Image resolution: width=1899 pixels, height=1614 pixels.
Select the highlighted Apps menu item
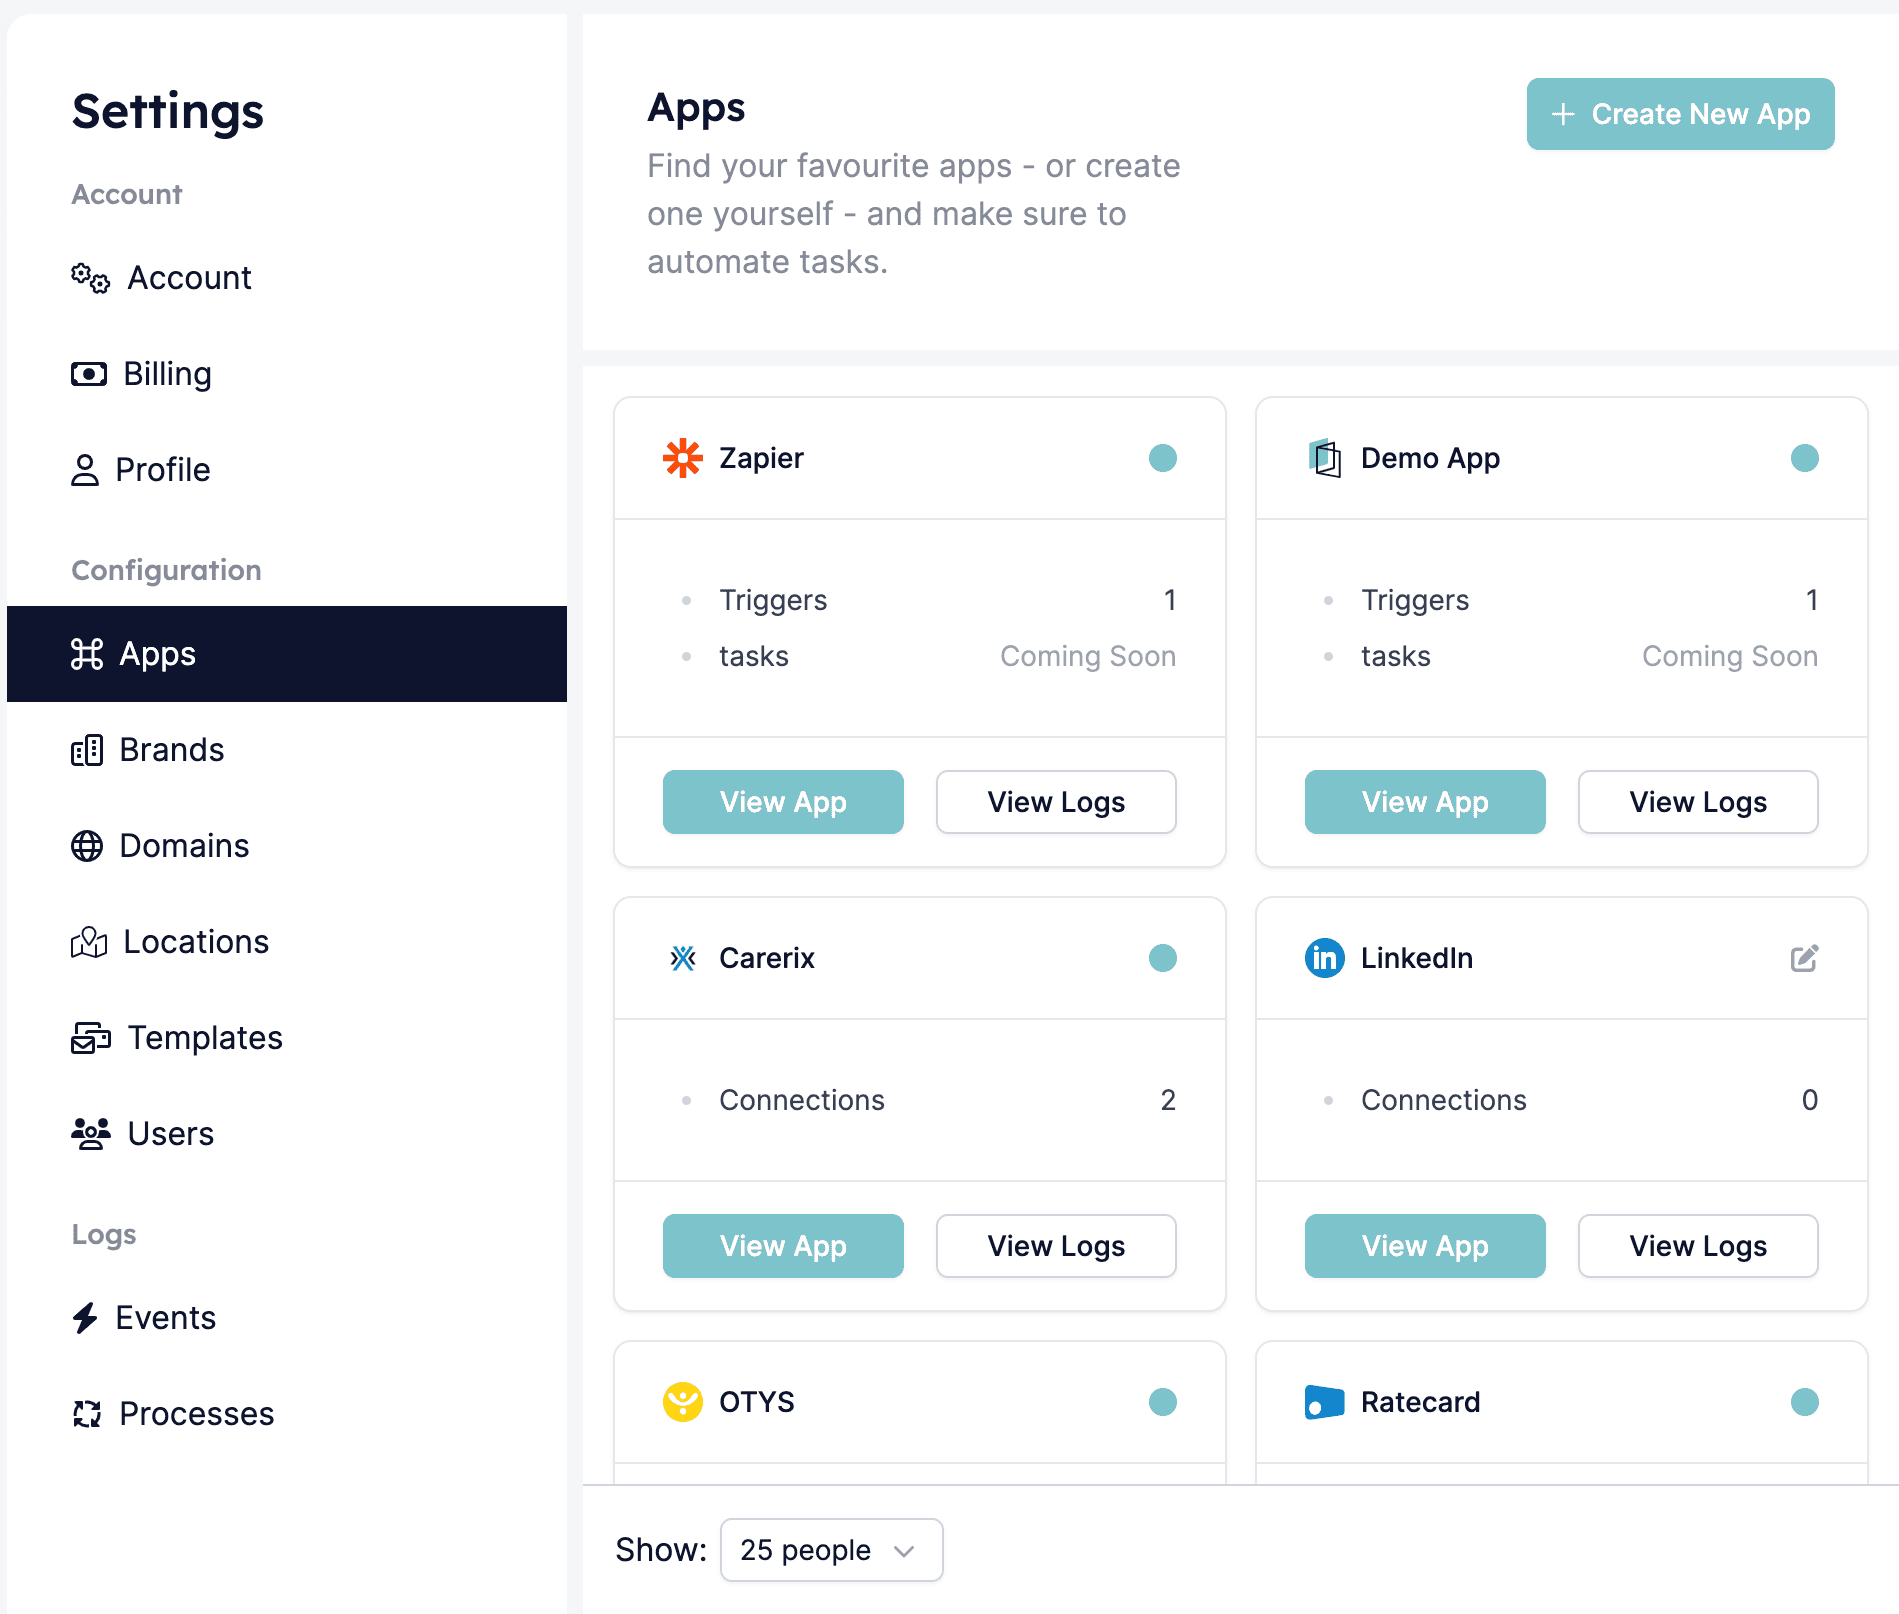click(287, 654)
